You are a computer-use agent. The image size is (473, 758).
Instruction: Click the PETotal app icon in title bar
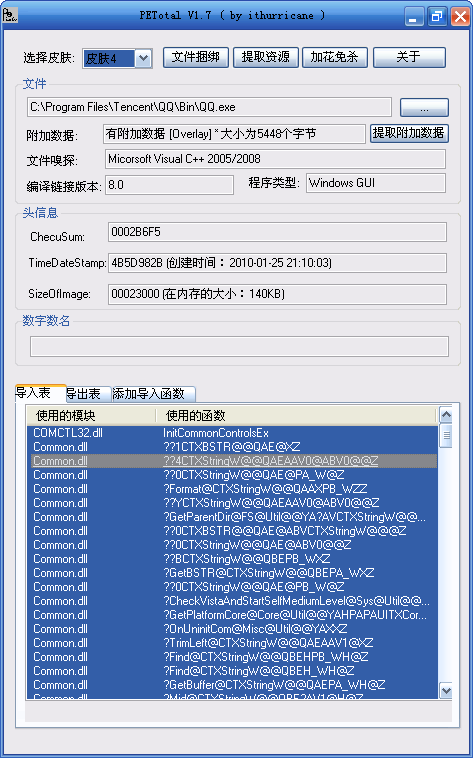pyautogui.click(x=10, y=15)
